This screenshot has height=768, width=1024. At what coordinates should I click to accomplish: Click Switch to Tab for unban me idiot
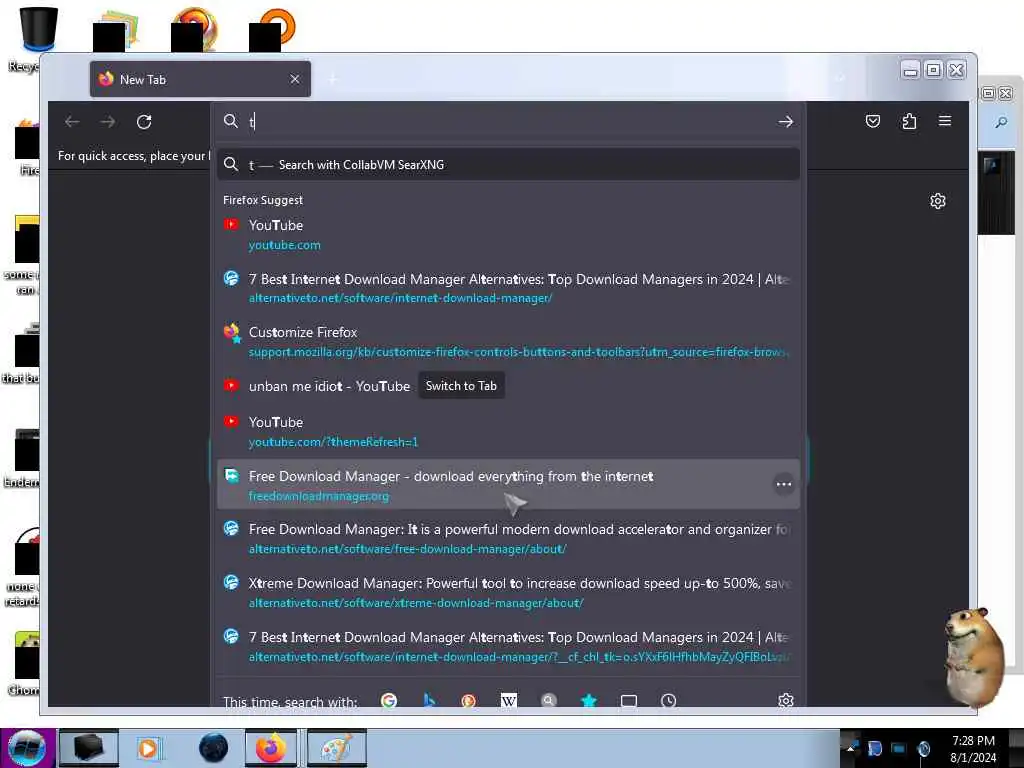(x=461, y=386)
